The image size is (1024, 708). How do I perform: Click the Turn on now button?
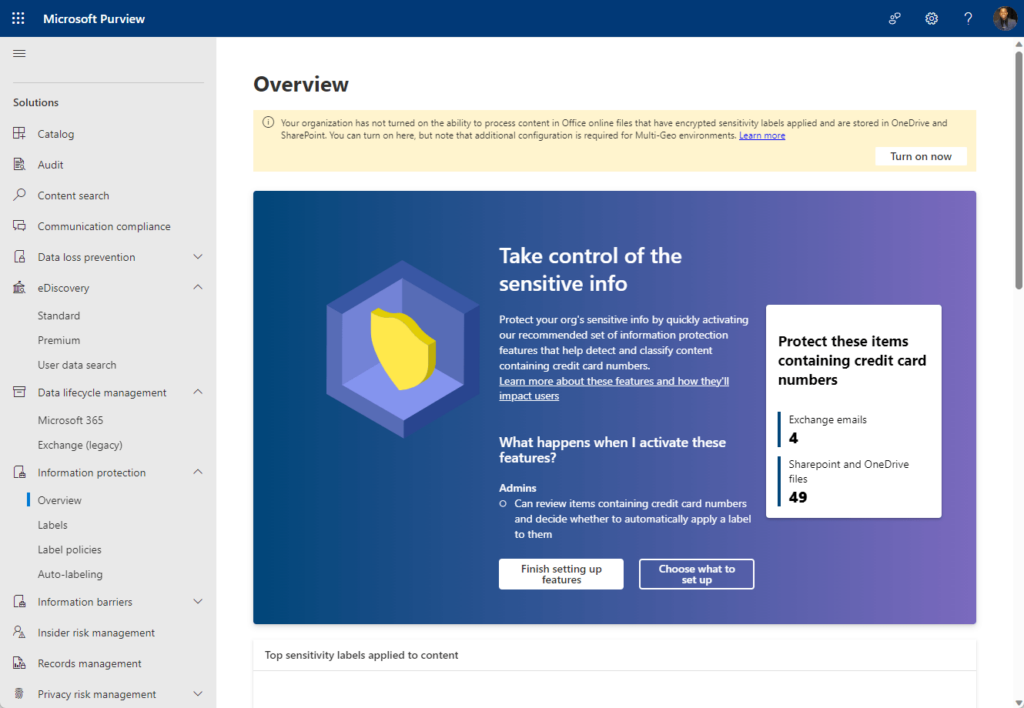pyautogui.click(x=921, y=156)
